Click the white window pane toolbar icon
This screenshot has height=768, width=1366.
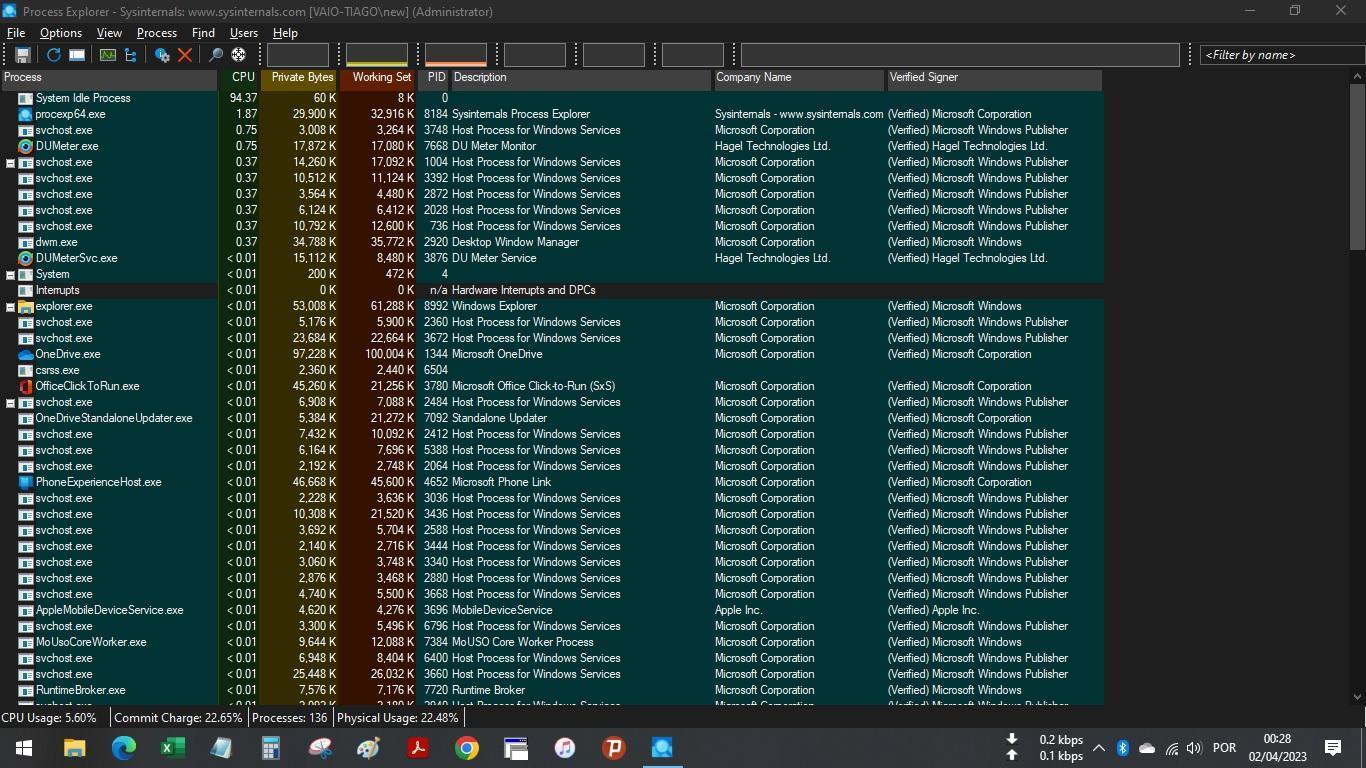pos(76,55)
